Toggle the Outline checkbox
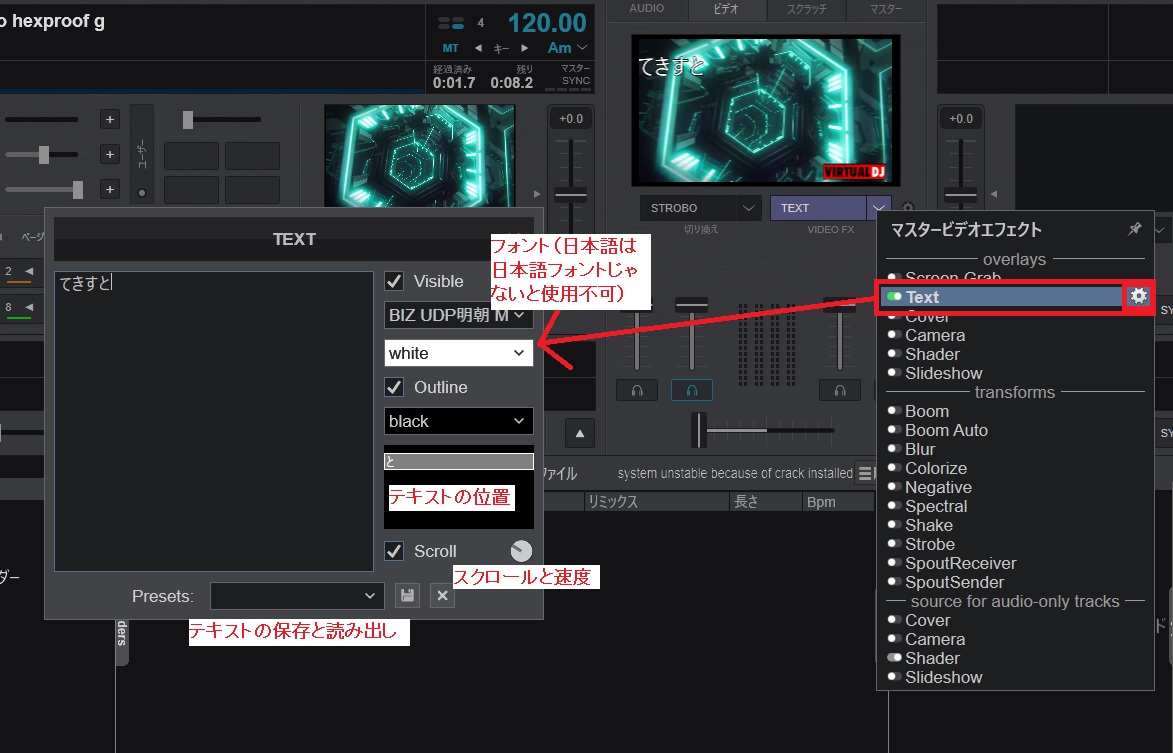 point(394,387)
